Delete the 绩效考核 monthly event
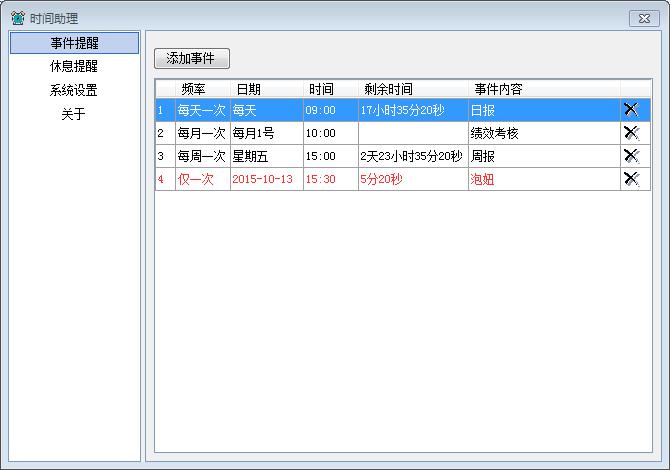 [630, 133]
